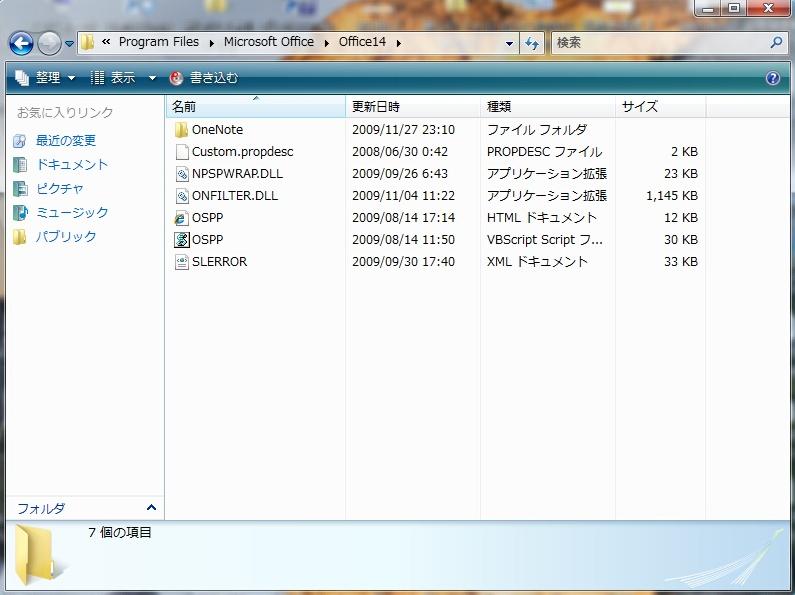
Task: Open パブリック favorite link
Action: click(x=66, y=236)
